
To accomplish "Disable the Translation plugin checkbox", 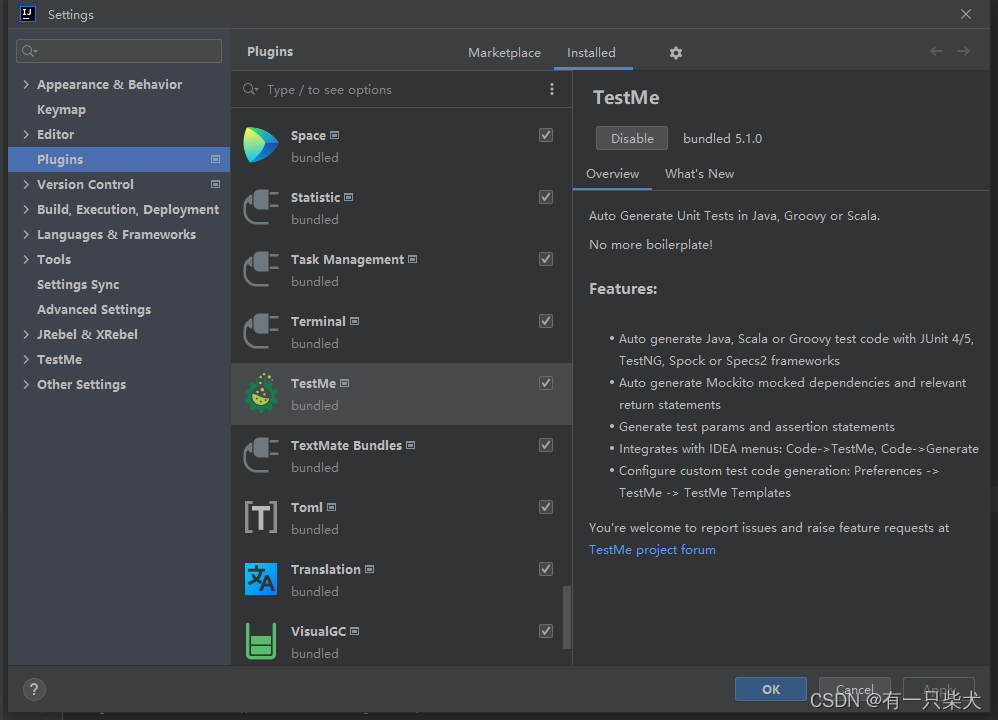I will coord(546,569).
